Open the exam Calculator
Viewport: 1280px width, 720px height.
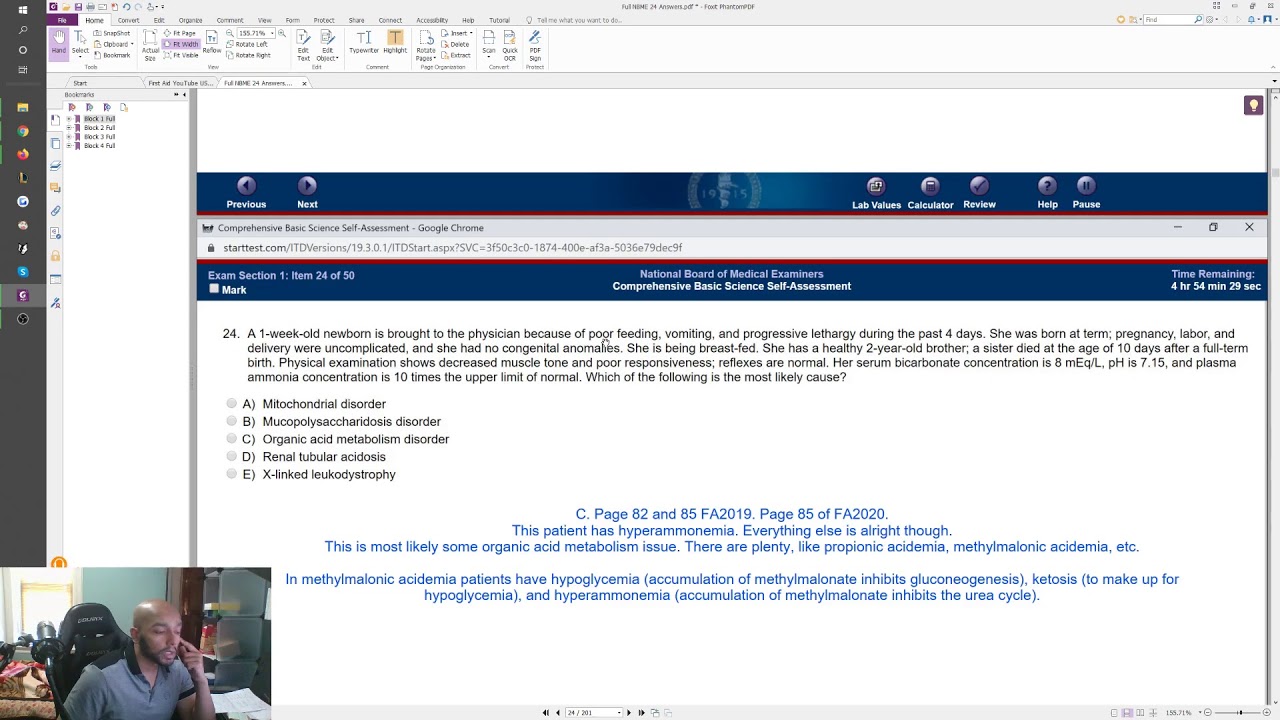(930, 193)
